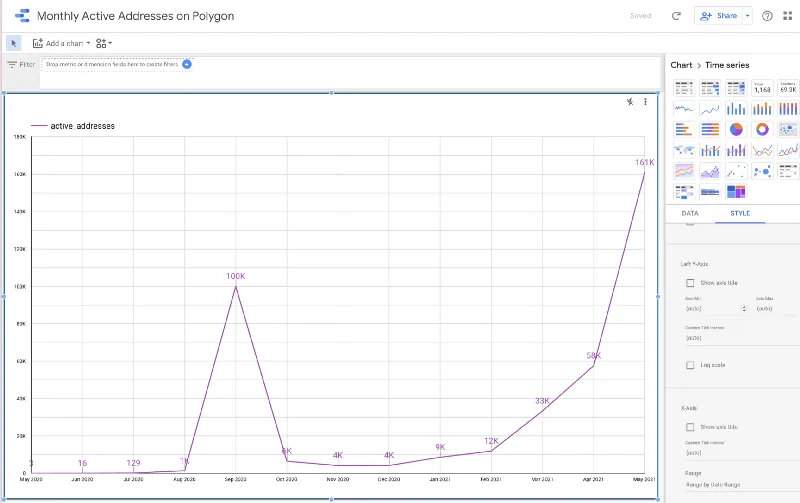Enable Show axis title under X-Axis

click(x=690, y=427)
